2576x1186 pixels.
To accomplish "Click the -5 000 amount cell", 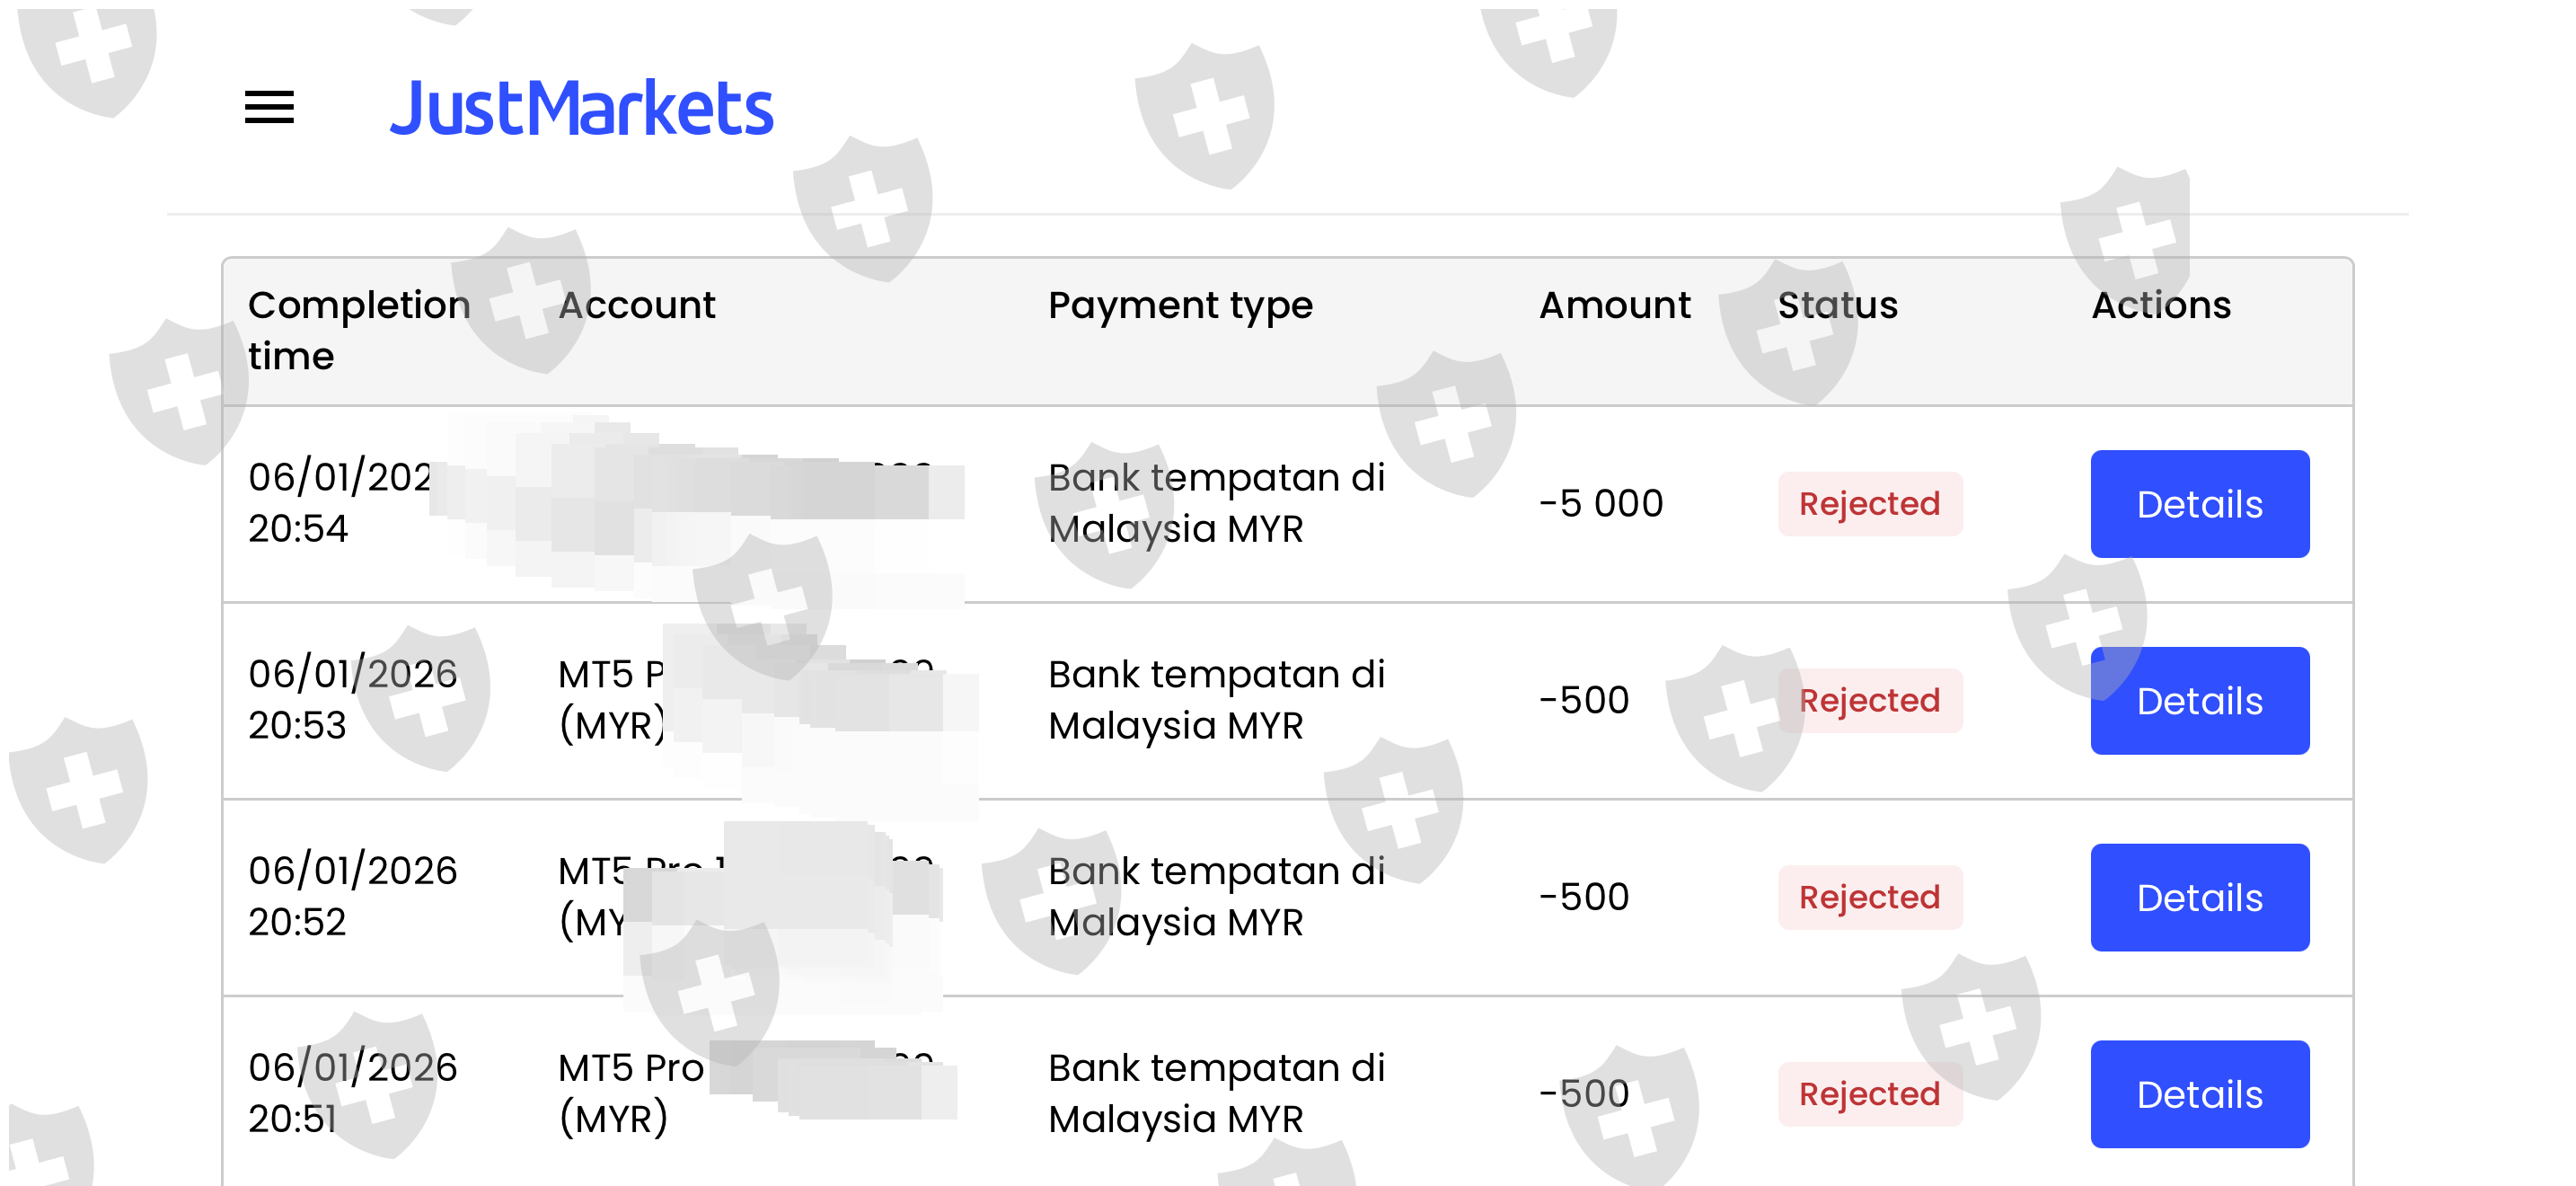I will pyautogui.click(x=1600, y=504).
